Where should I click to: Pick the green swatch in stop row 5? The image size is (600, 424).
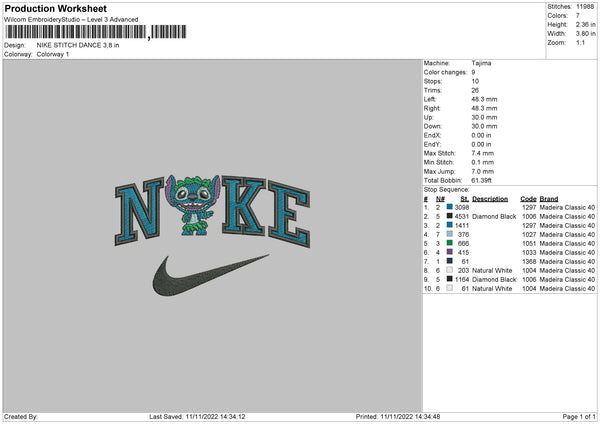pos(450,243)
